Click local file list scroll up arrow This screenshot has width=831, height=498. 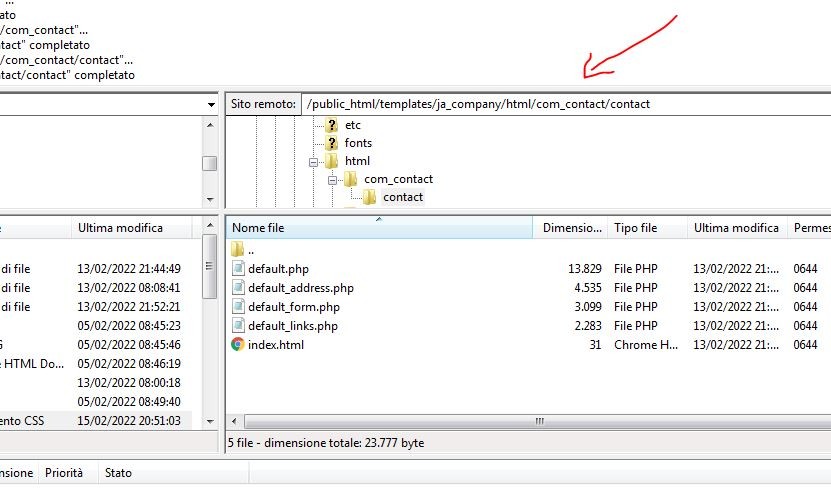tap(210, 225)
